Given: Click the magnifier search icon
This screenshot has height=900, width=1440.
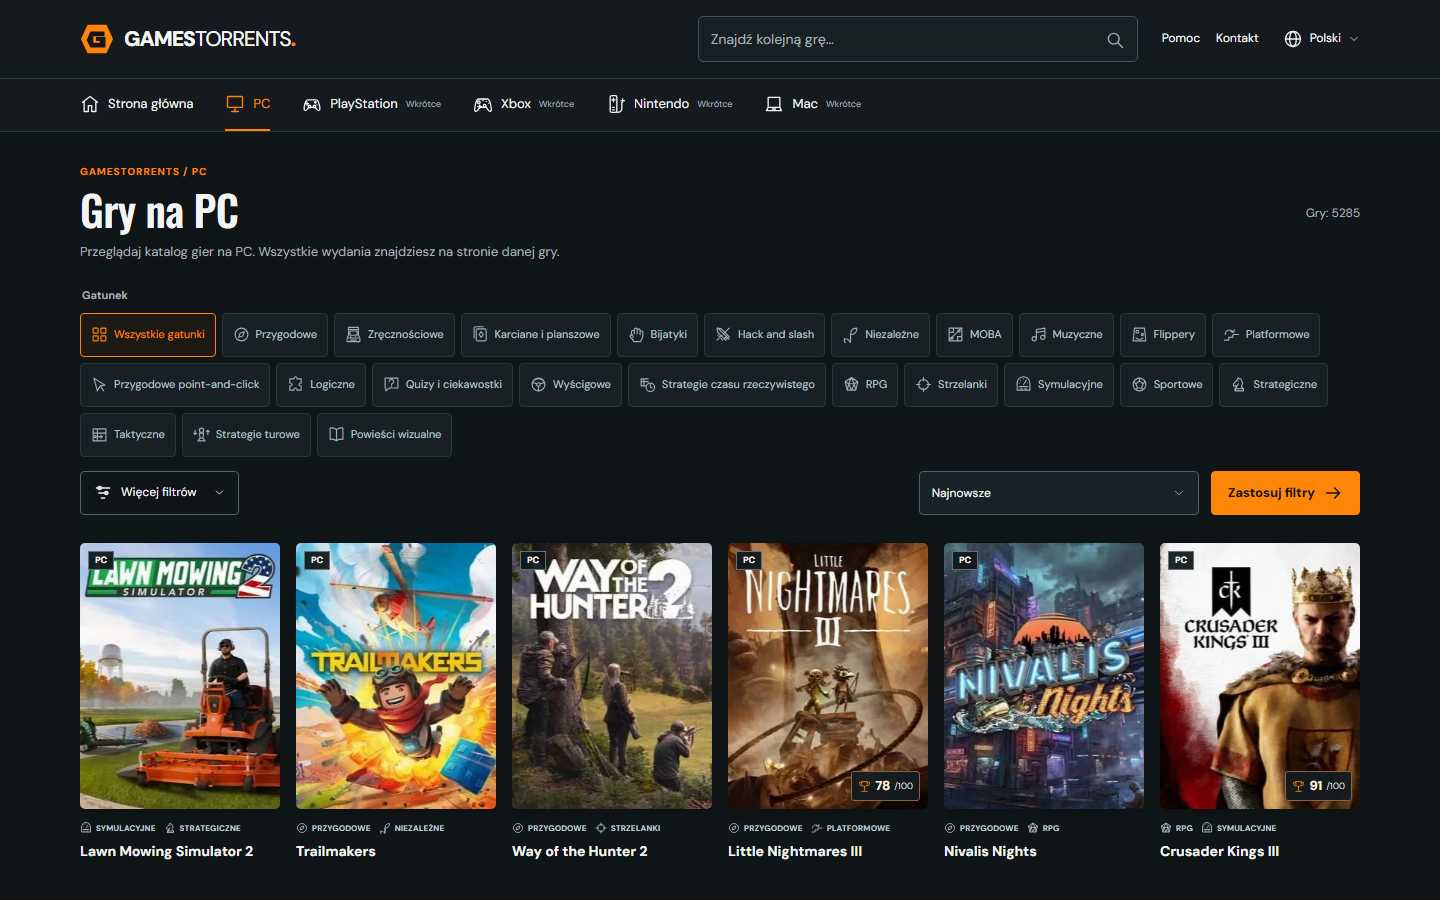Looking at the screenshot, I should click(1115, 40).
